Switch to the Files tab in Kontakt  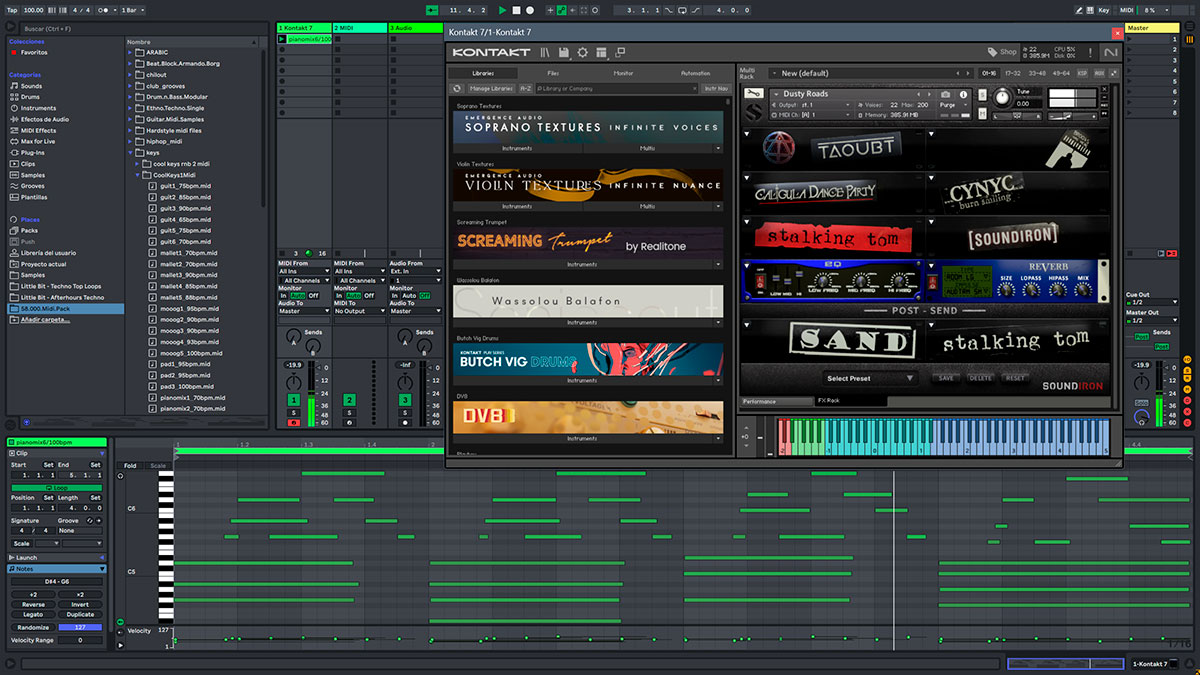553,73
